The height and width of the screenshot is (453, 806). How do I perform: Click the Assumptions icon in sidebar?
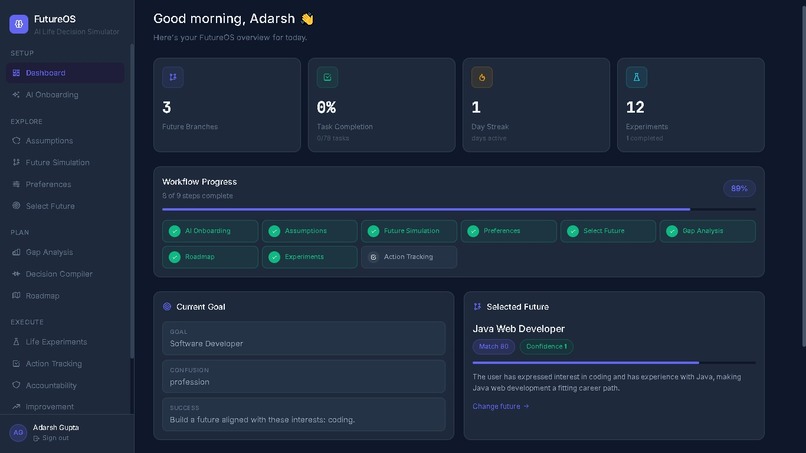click(x=16, y=140)
